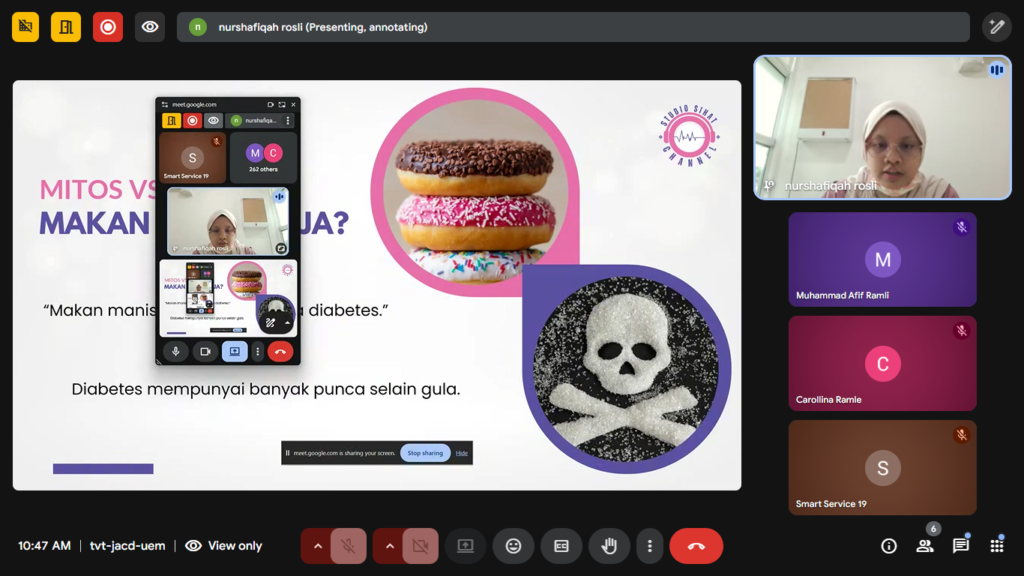Open chat with everyone panel
The height and width of the screenshot is (576, 1024).
coord(961,546)
